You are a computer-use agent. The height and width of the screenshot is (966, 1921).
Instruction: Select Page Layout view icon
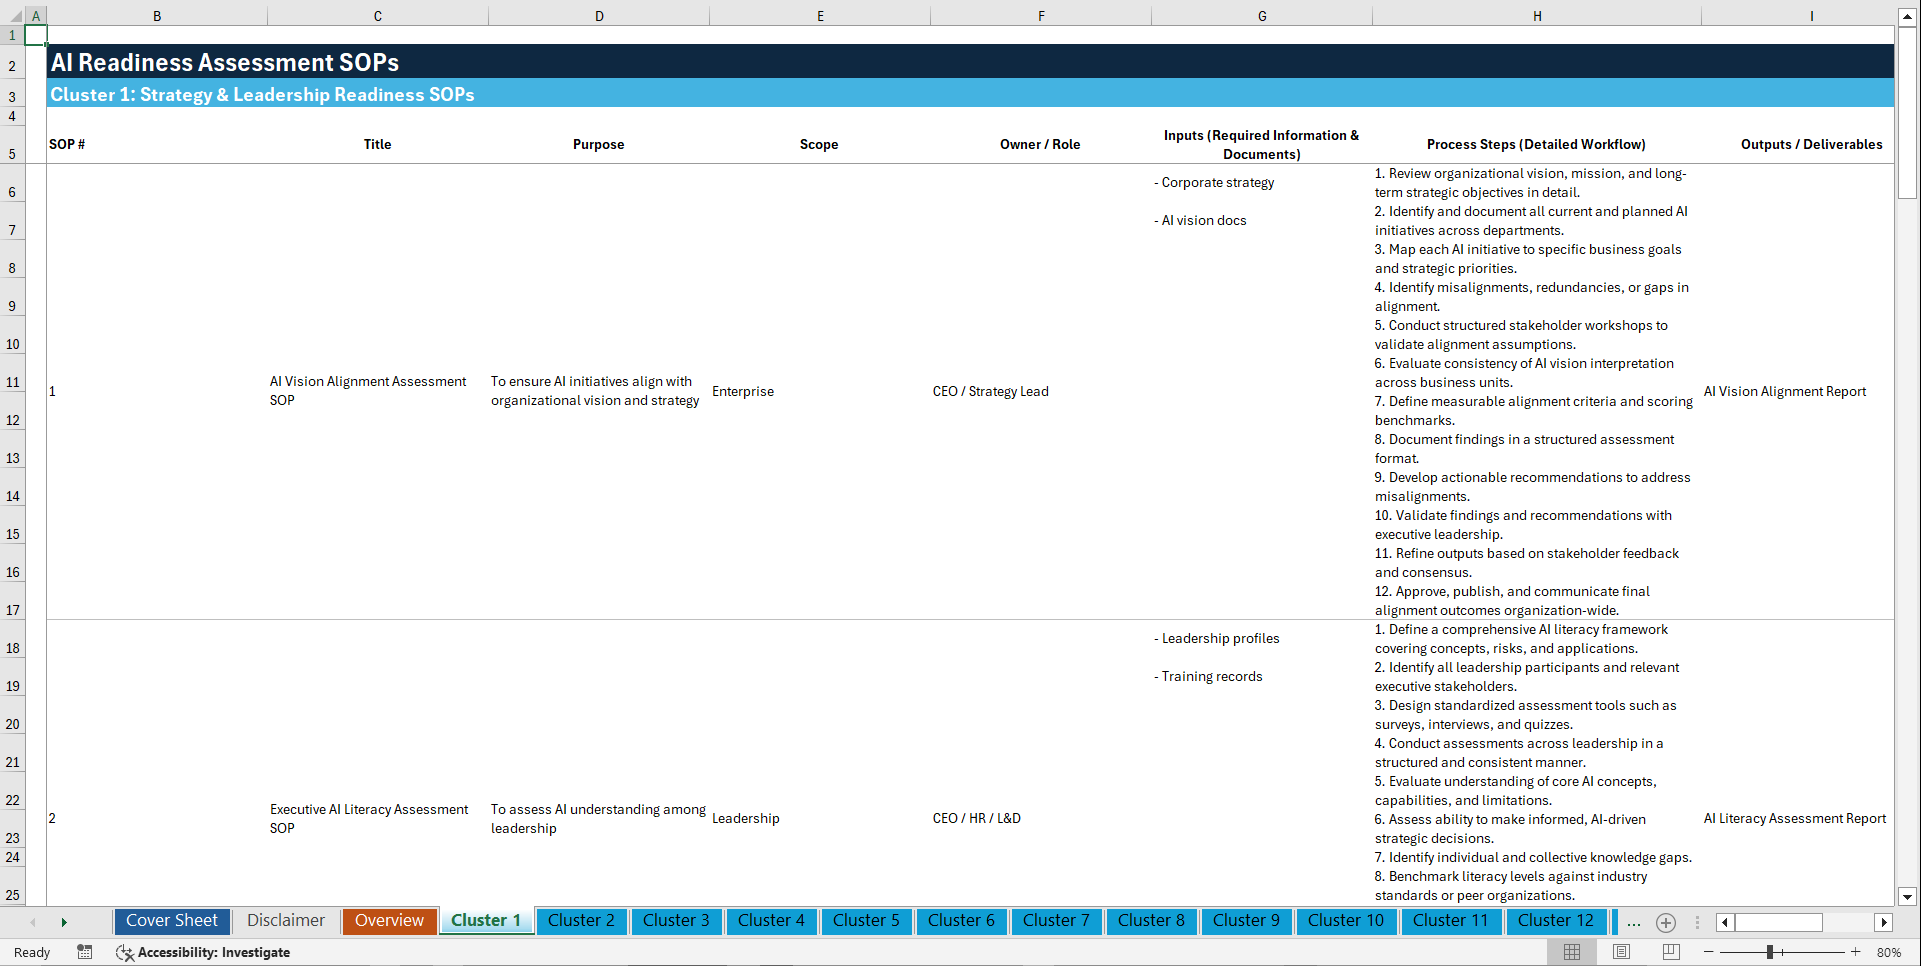coord(1621,952)
